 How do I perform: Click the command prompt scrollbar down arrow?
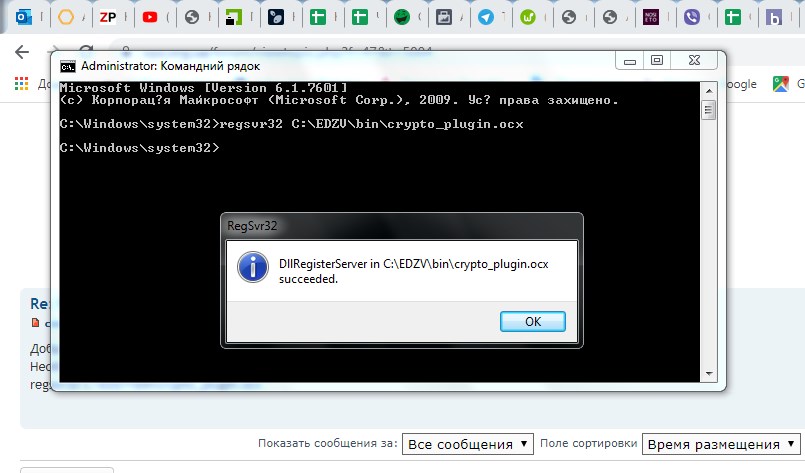click(708, 374)
